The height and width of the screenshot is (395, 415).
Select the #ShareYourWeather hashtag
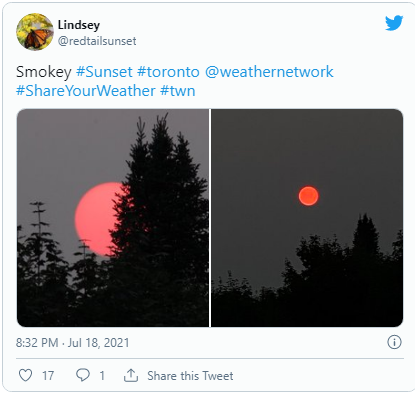86,91
